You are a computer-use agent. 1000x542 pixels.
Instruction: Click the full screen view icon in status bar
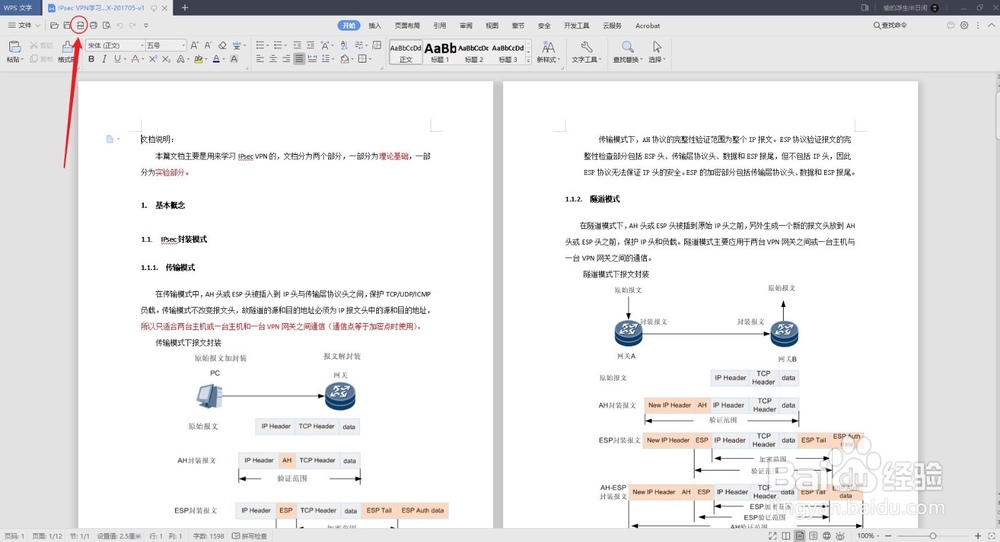(x=772, y=536)
